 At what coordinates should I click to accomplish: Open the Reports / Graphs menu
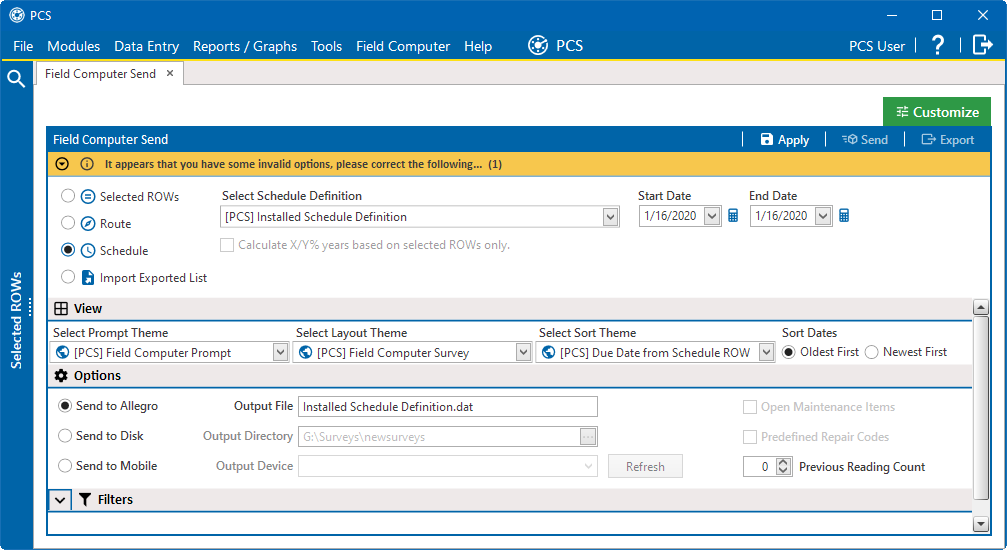[245, 46]
